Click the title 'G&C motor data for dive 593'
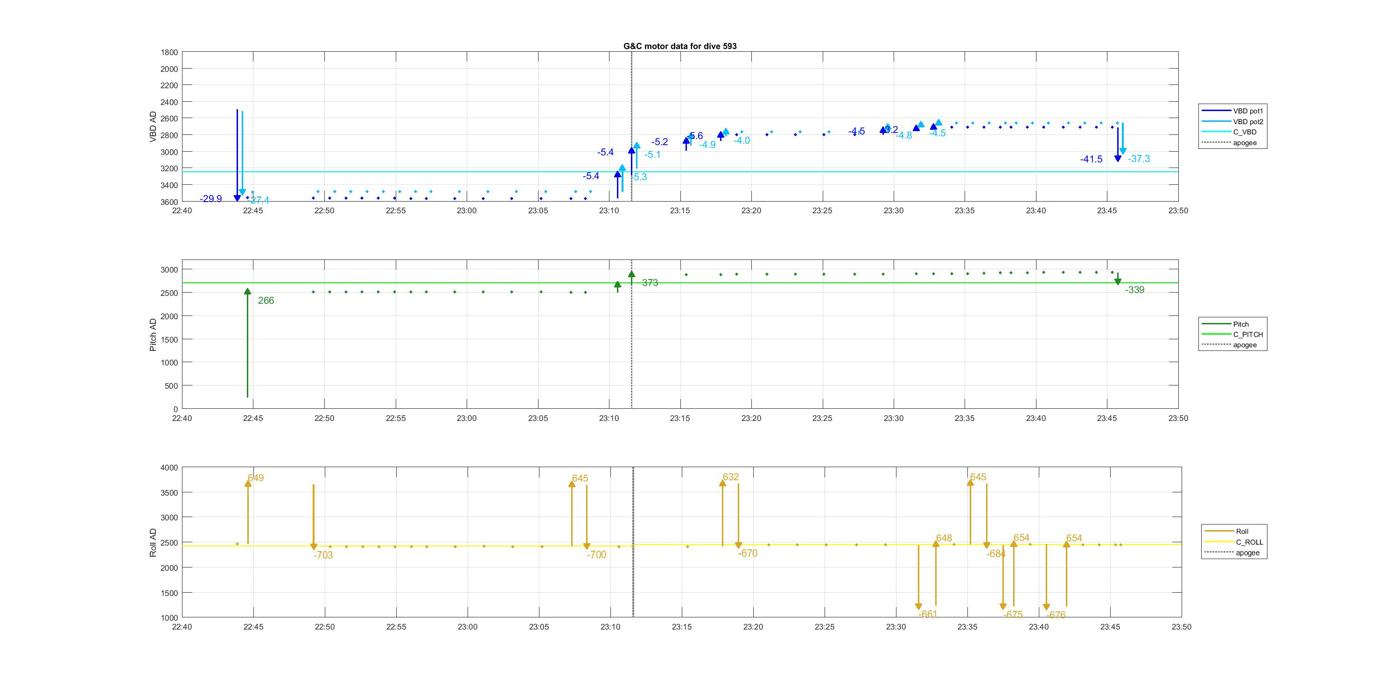 point(680,46)
